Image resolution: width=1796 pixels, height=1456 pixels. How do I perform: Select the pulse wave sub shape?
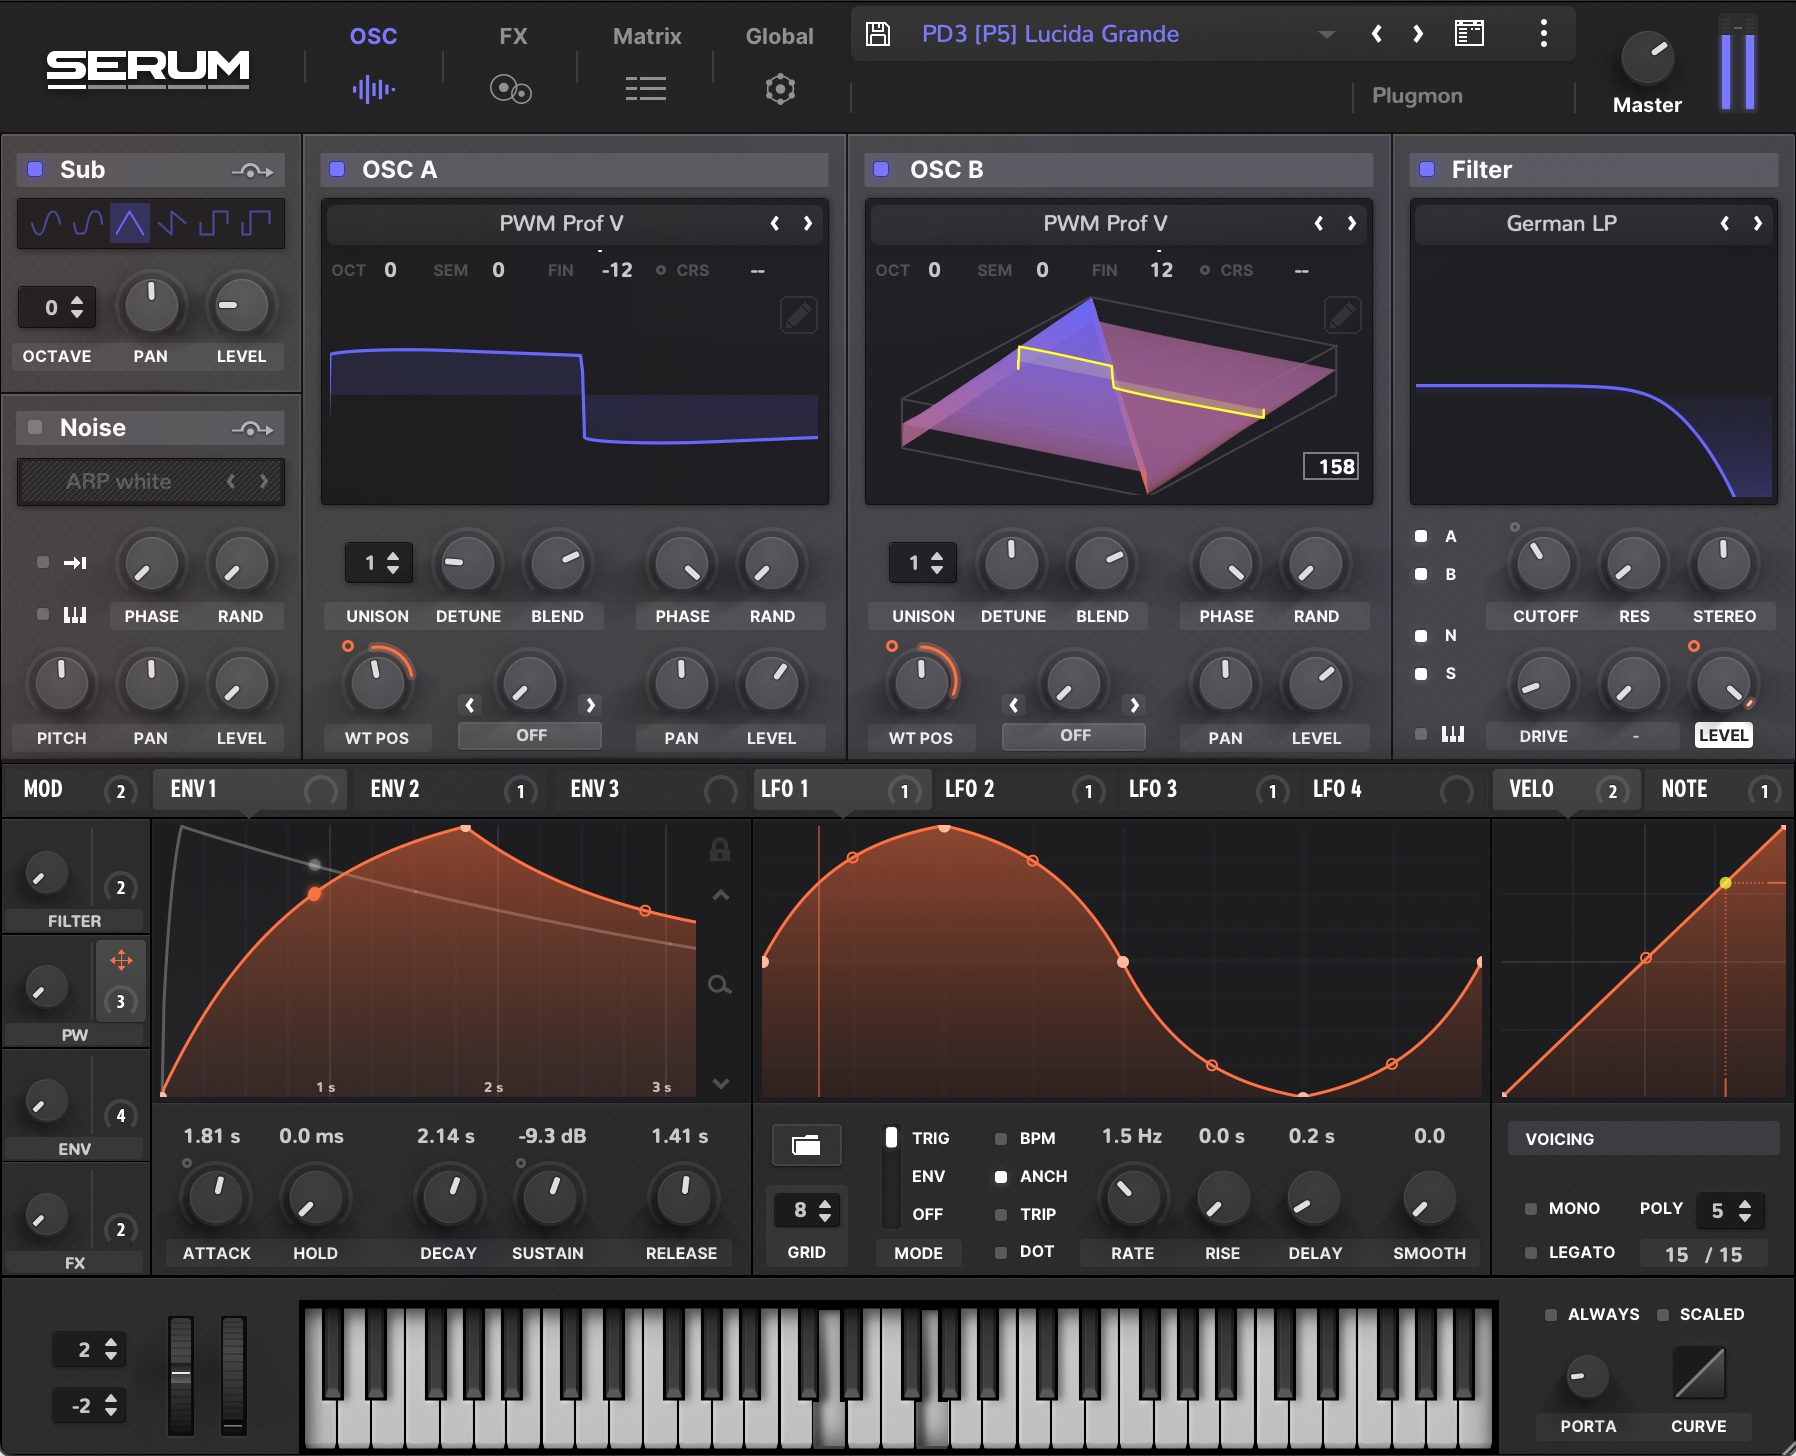pyautogui.click(x=256, y=223)
